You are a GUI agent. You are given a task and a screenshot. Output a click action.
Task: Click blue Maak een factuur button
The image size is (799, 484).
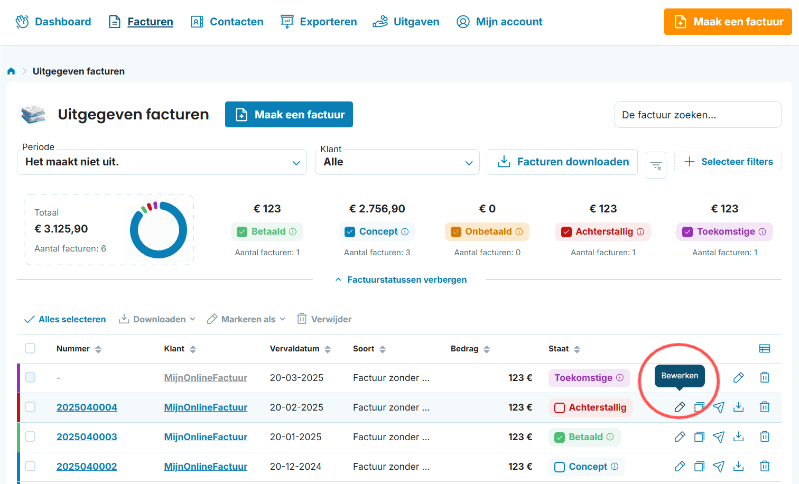(x=289, y=115)
